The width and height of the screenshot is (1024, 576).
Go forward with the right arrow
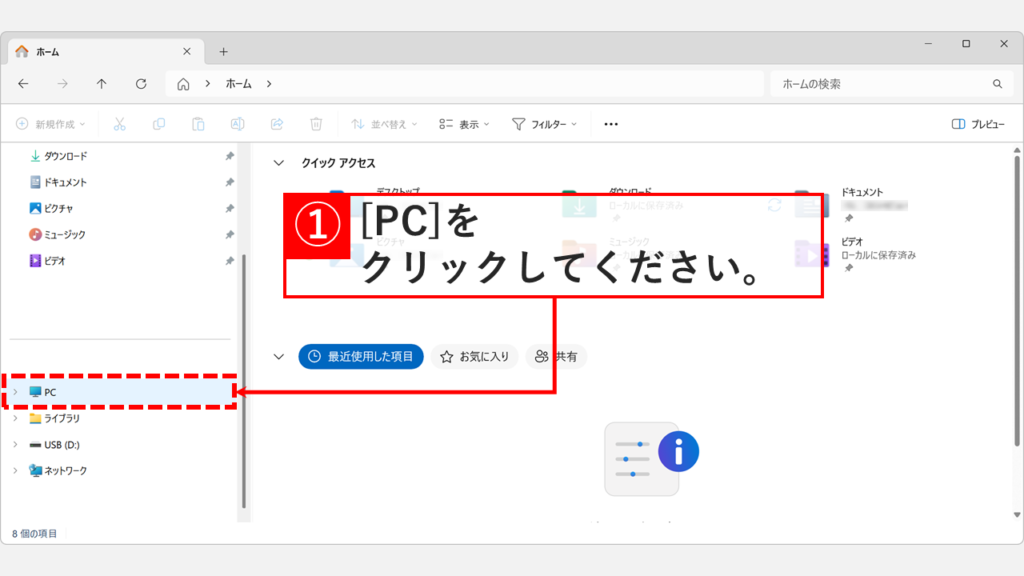pyautogui.click(x=63, y=84)
